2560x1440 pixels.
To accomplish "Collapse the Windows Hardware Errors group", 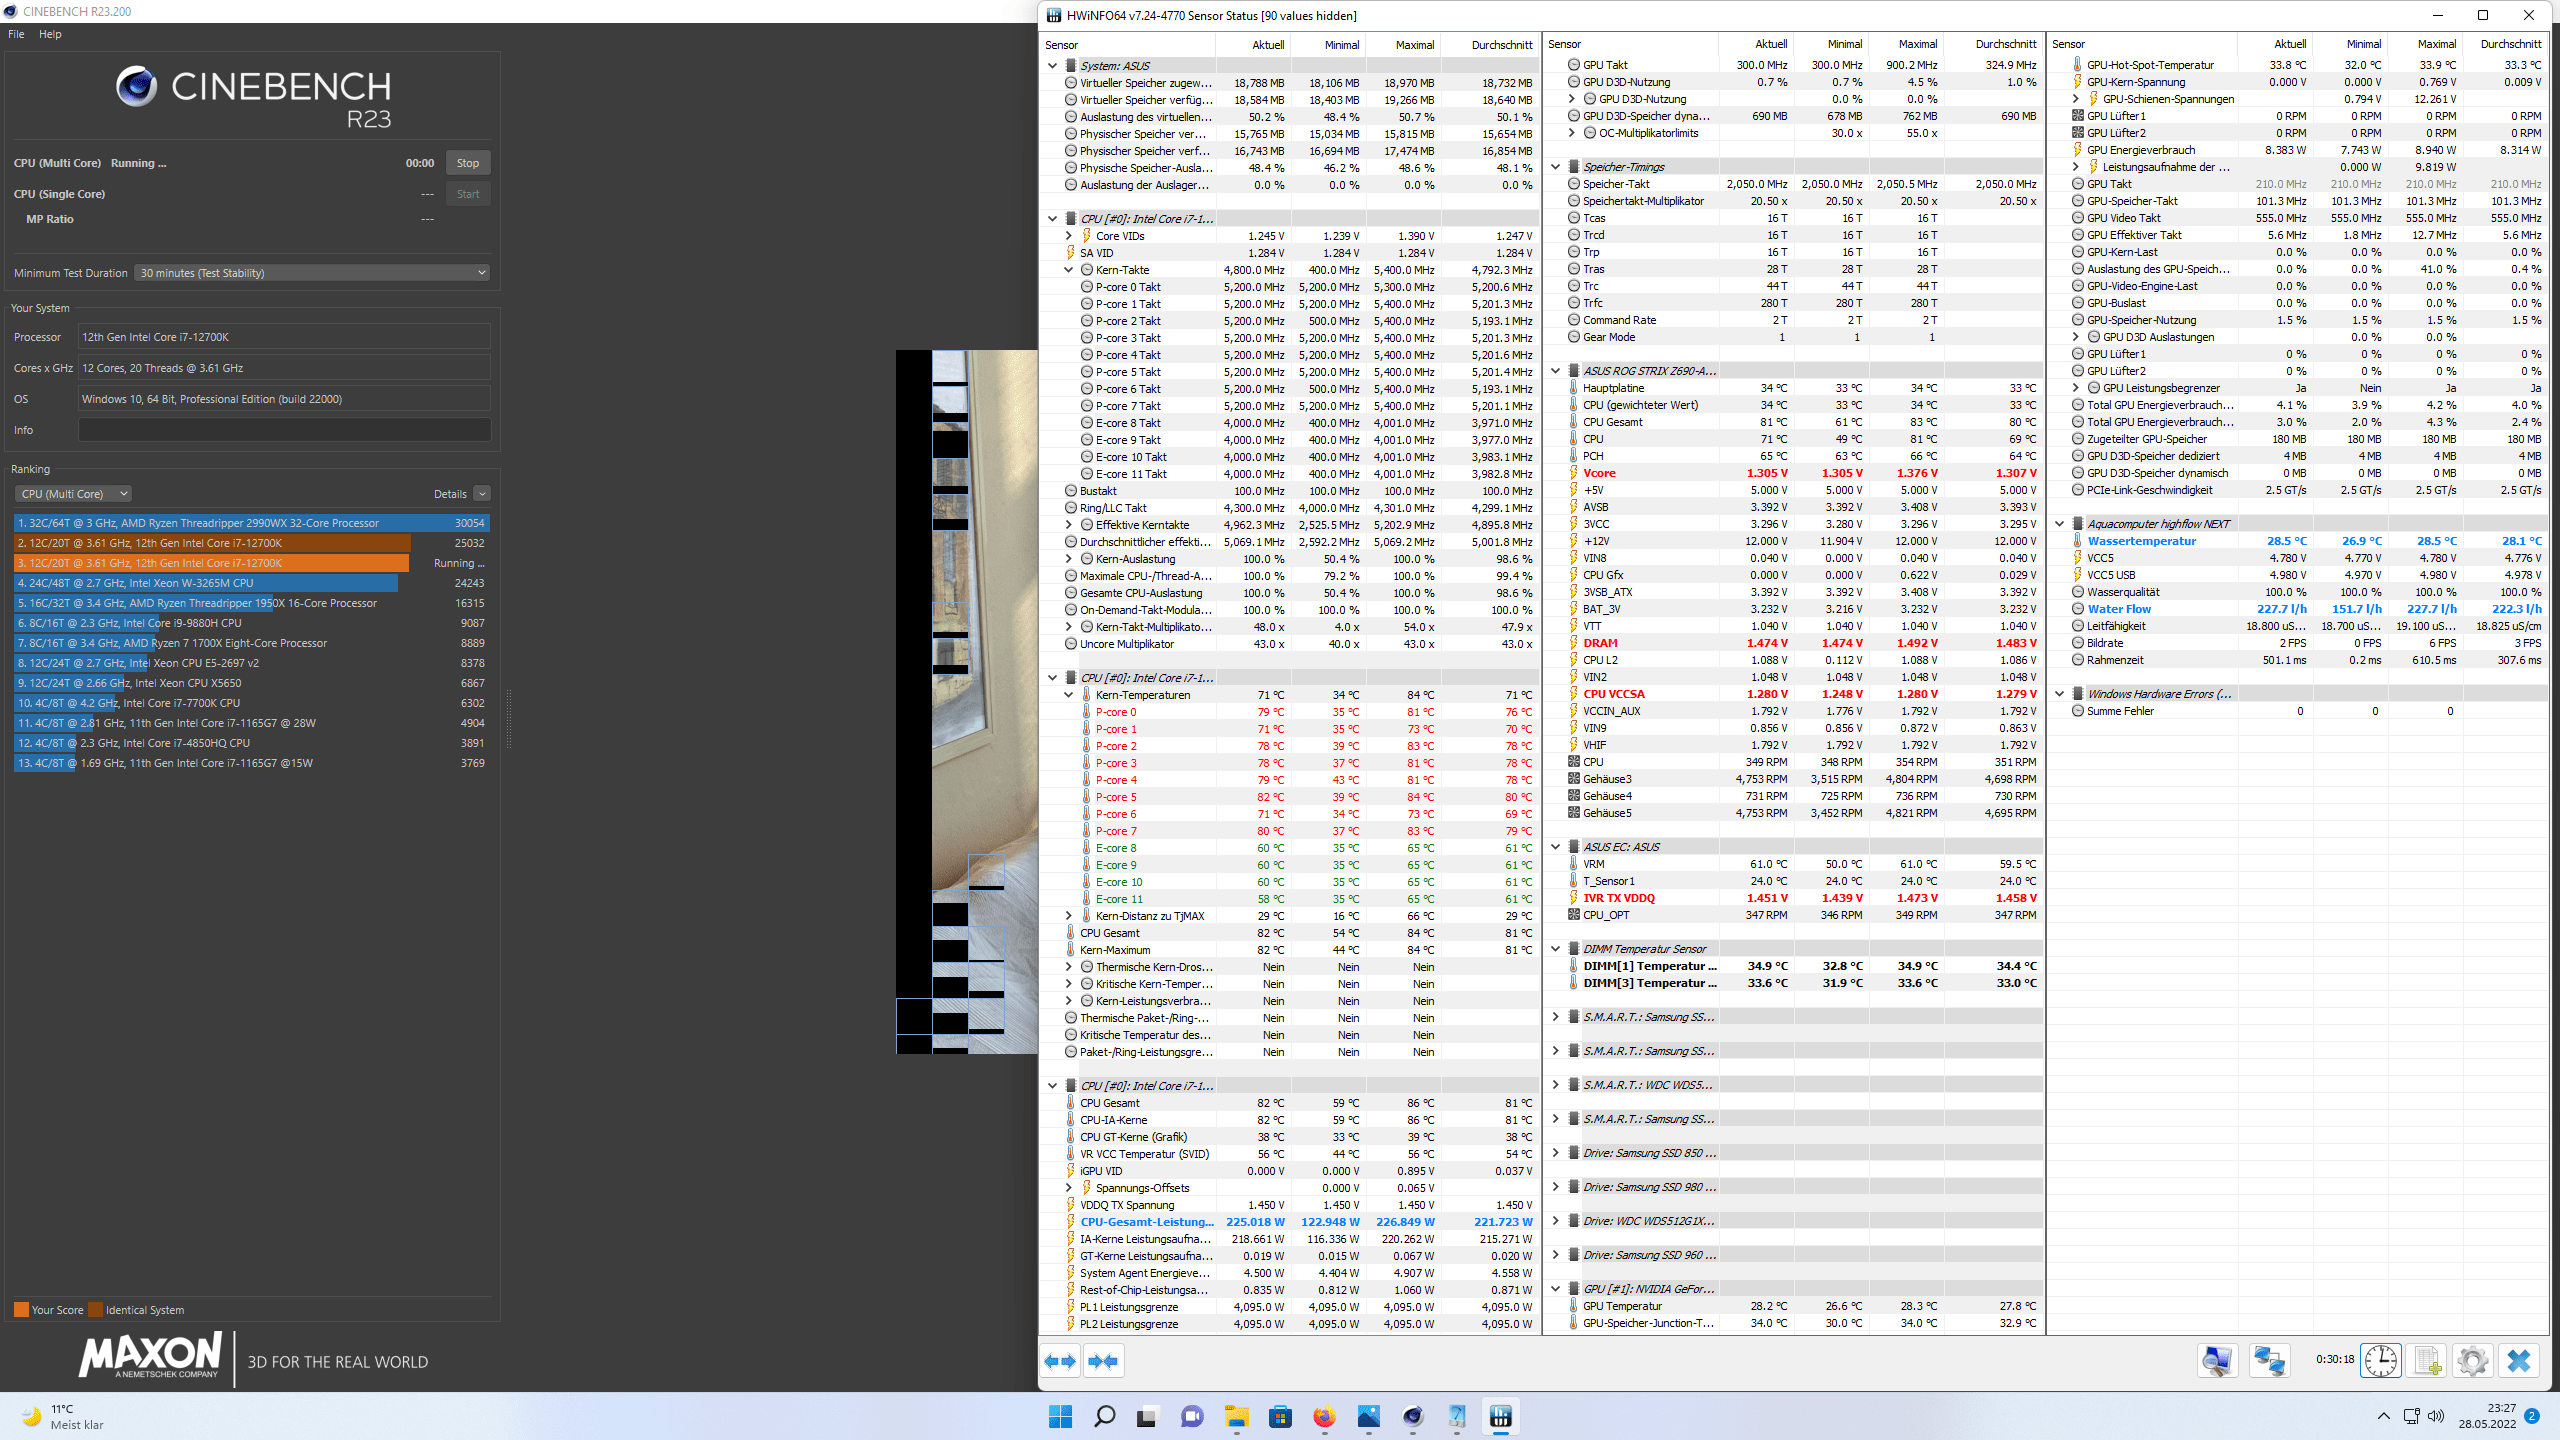I will click(x=2059, y=694).
